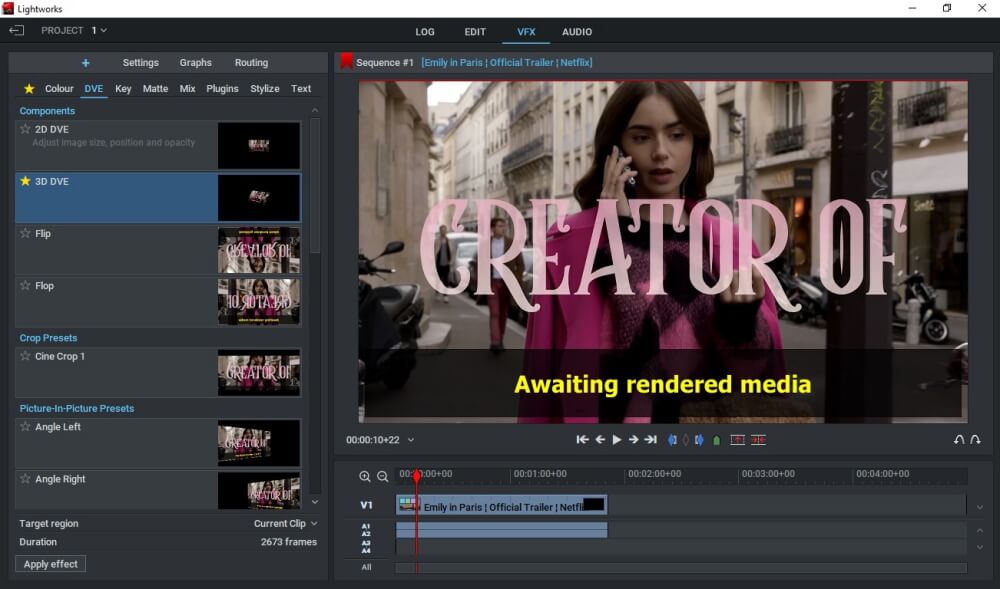This screenshot has width=1000, height=589.
Task: Open the Stylize effects category
Action: pos(265,89)
